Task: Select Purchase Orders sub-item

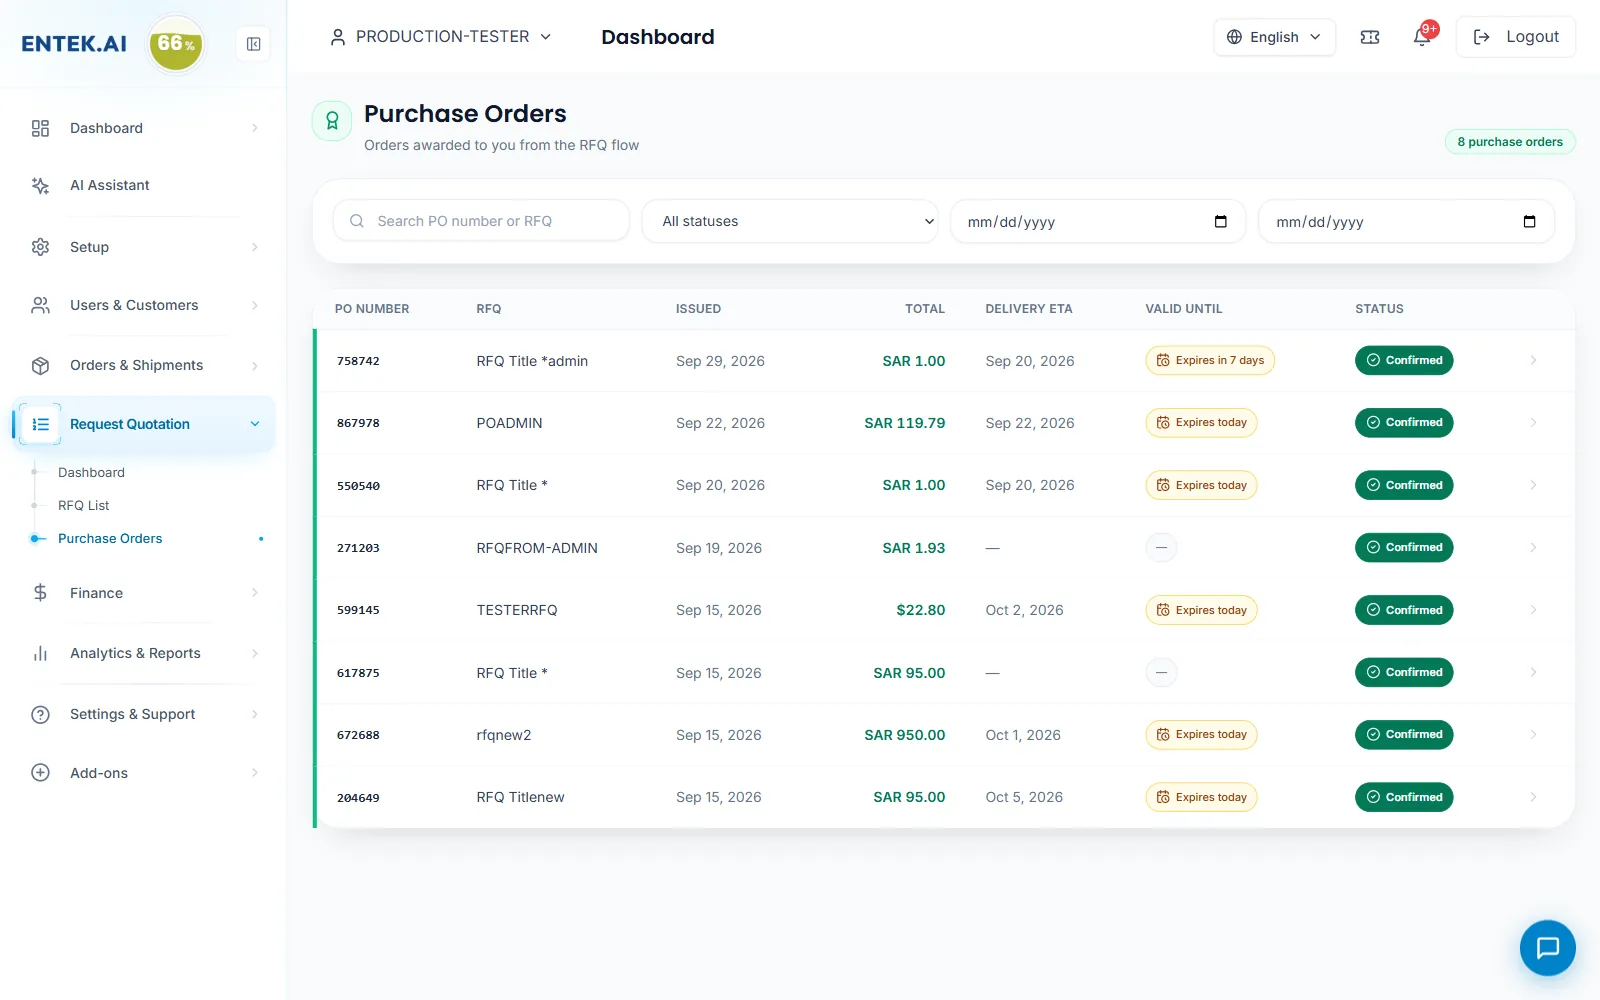Action: [x=110, y=538]
